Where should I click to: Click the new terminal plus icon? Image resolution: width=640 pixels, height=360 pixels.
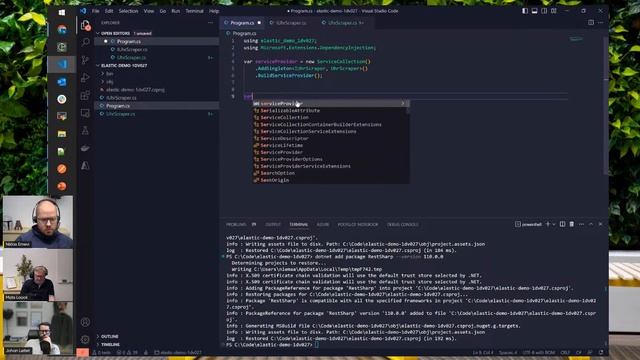coord(548,224)
